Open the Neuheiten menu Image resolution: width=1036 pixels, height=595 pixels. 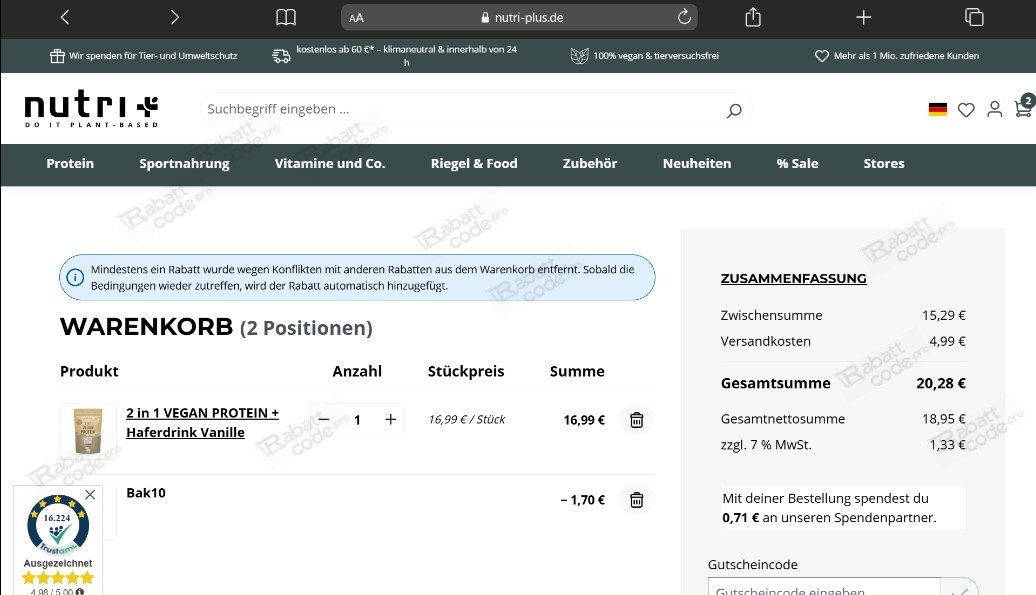point(697,164)
